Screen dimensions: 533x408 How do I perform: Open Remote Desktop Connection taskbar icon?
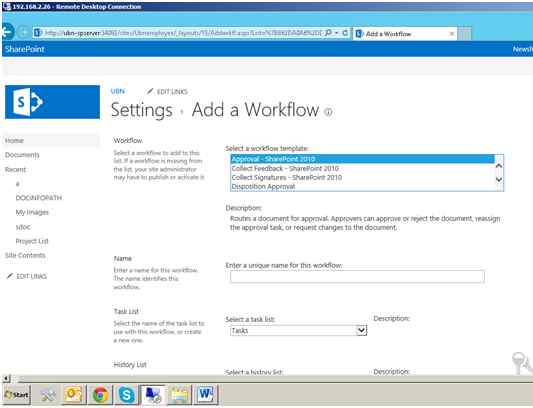153,394
